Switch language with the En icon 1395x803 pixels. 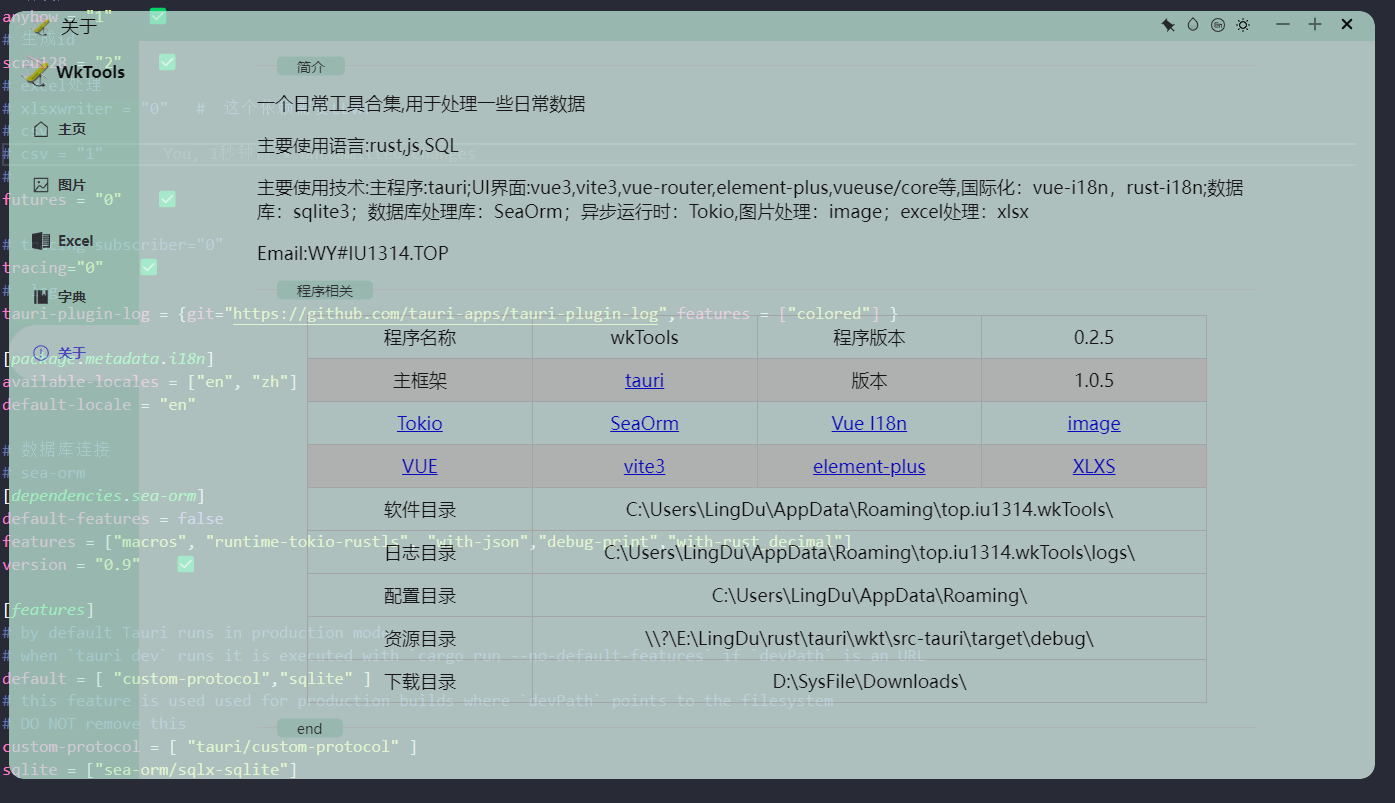1218,25
